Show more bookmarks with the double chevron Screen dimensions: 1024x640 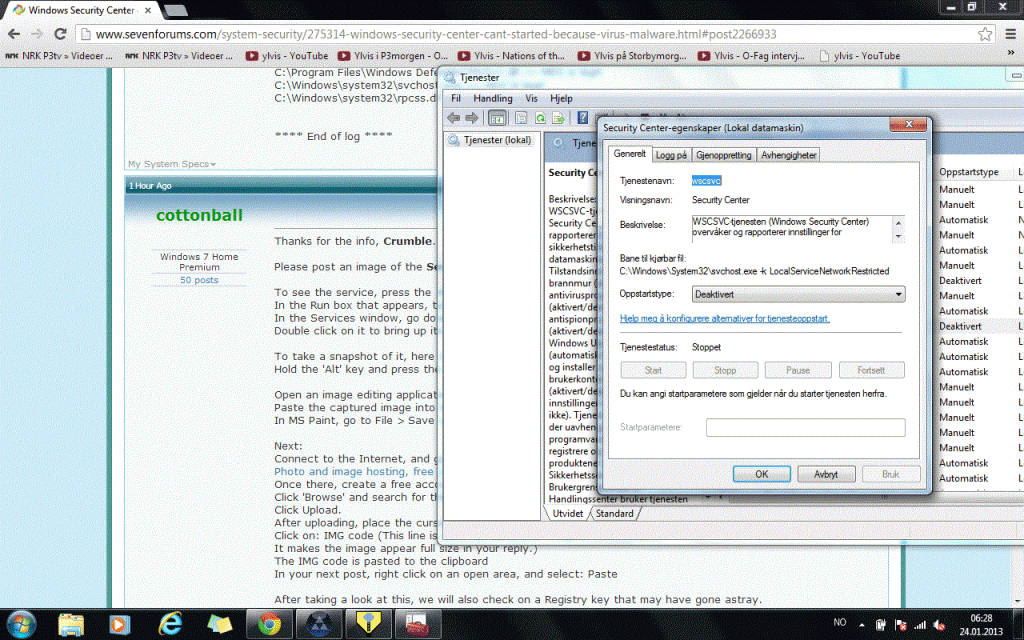(1011, 53)
